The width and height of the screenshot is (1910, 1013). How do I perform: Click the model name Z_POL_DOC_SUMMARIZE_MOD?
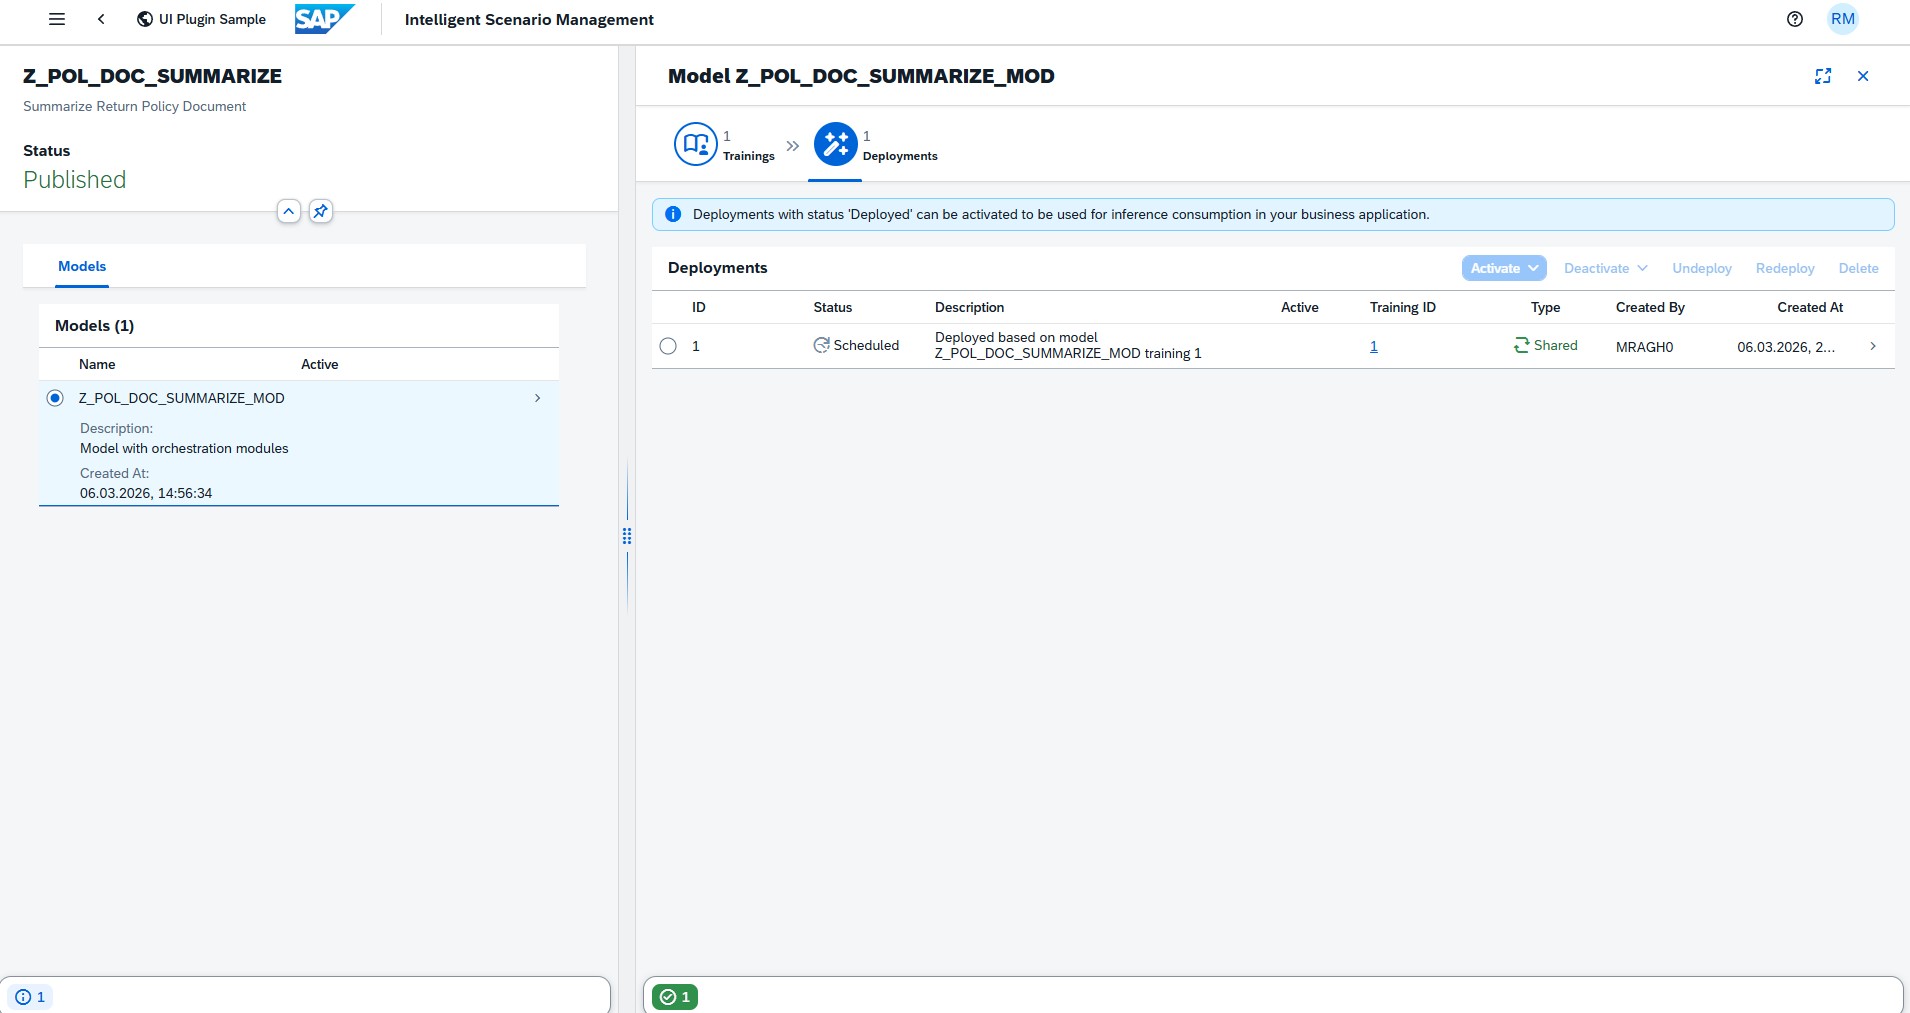pyautogui.click(x=182, y=398)
